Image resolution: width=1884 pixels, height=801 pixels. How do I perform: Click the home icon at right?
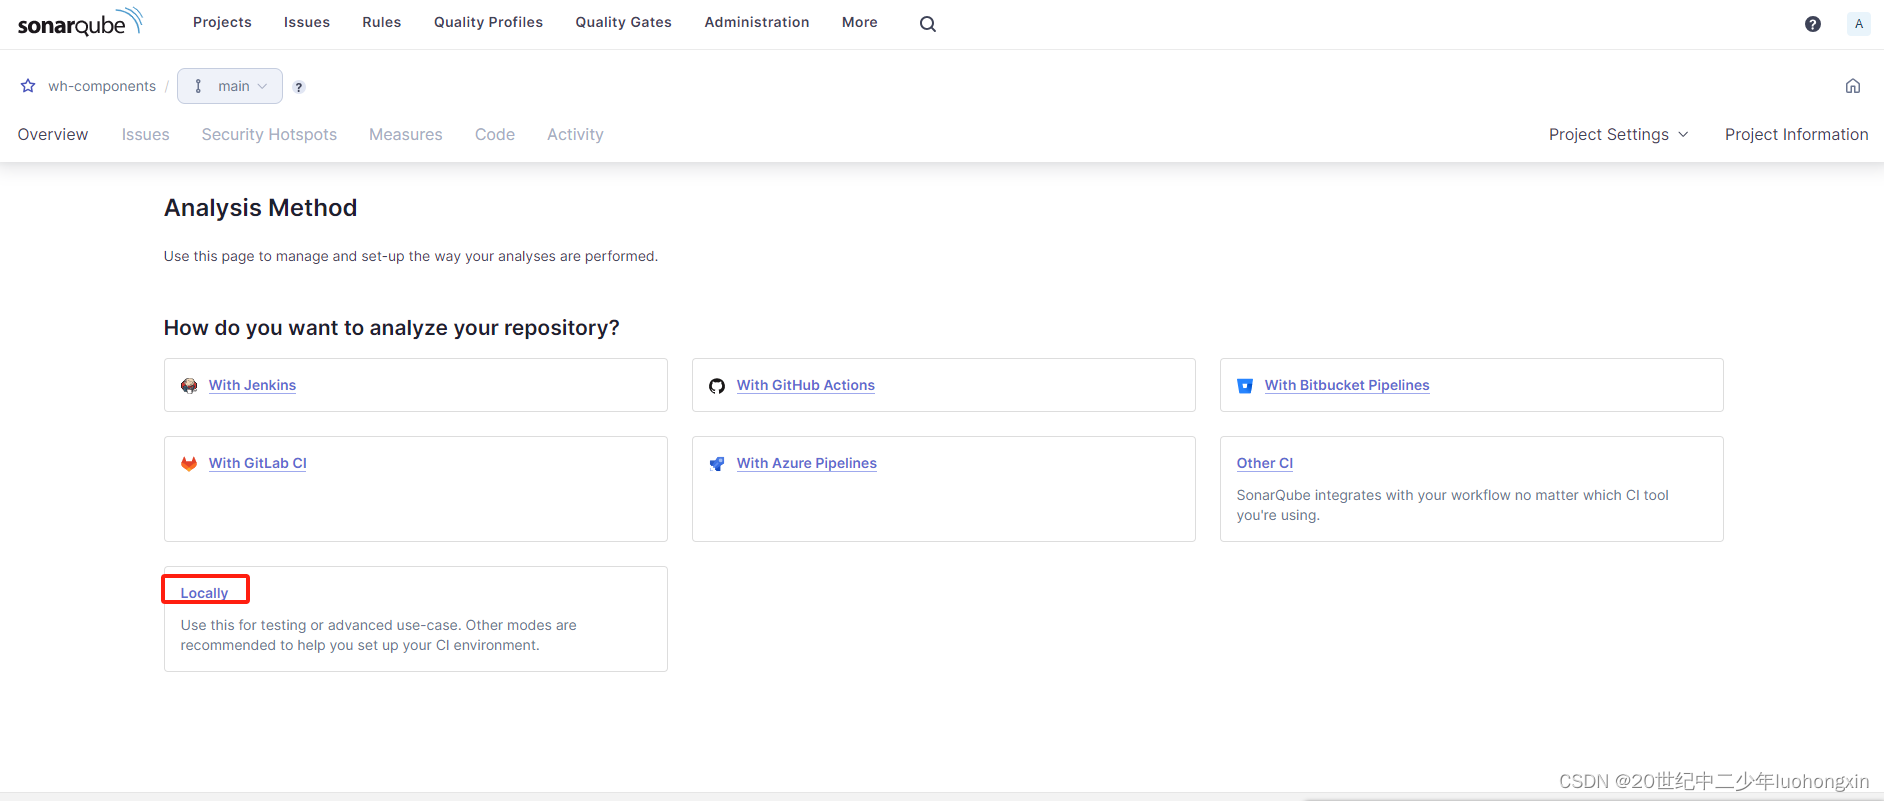pyautogui.click(x=1853, y=86)
